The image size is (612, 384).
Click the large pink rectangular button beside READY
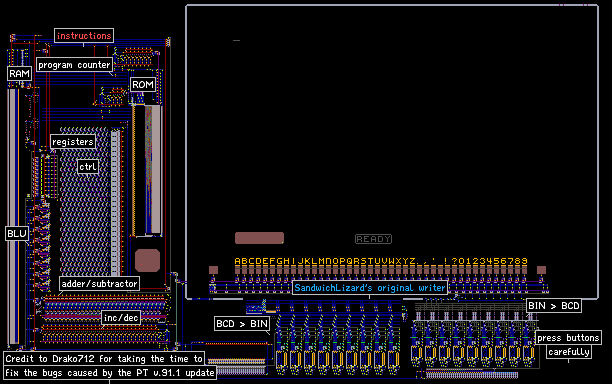(x=259, y=238)
